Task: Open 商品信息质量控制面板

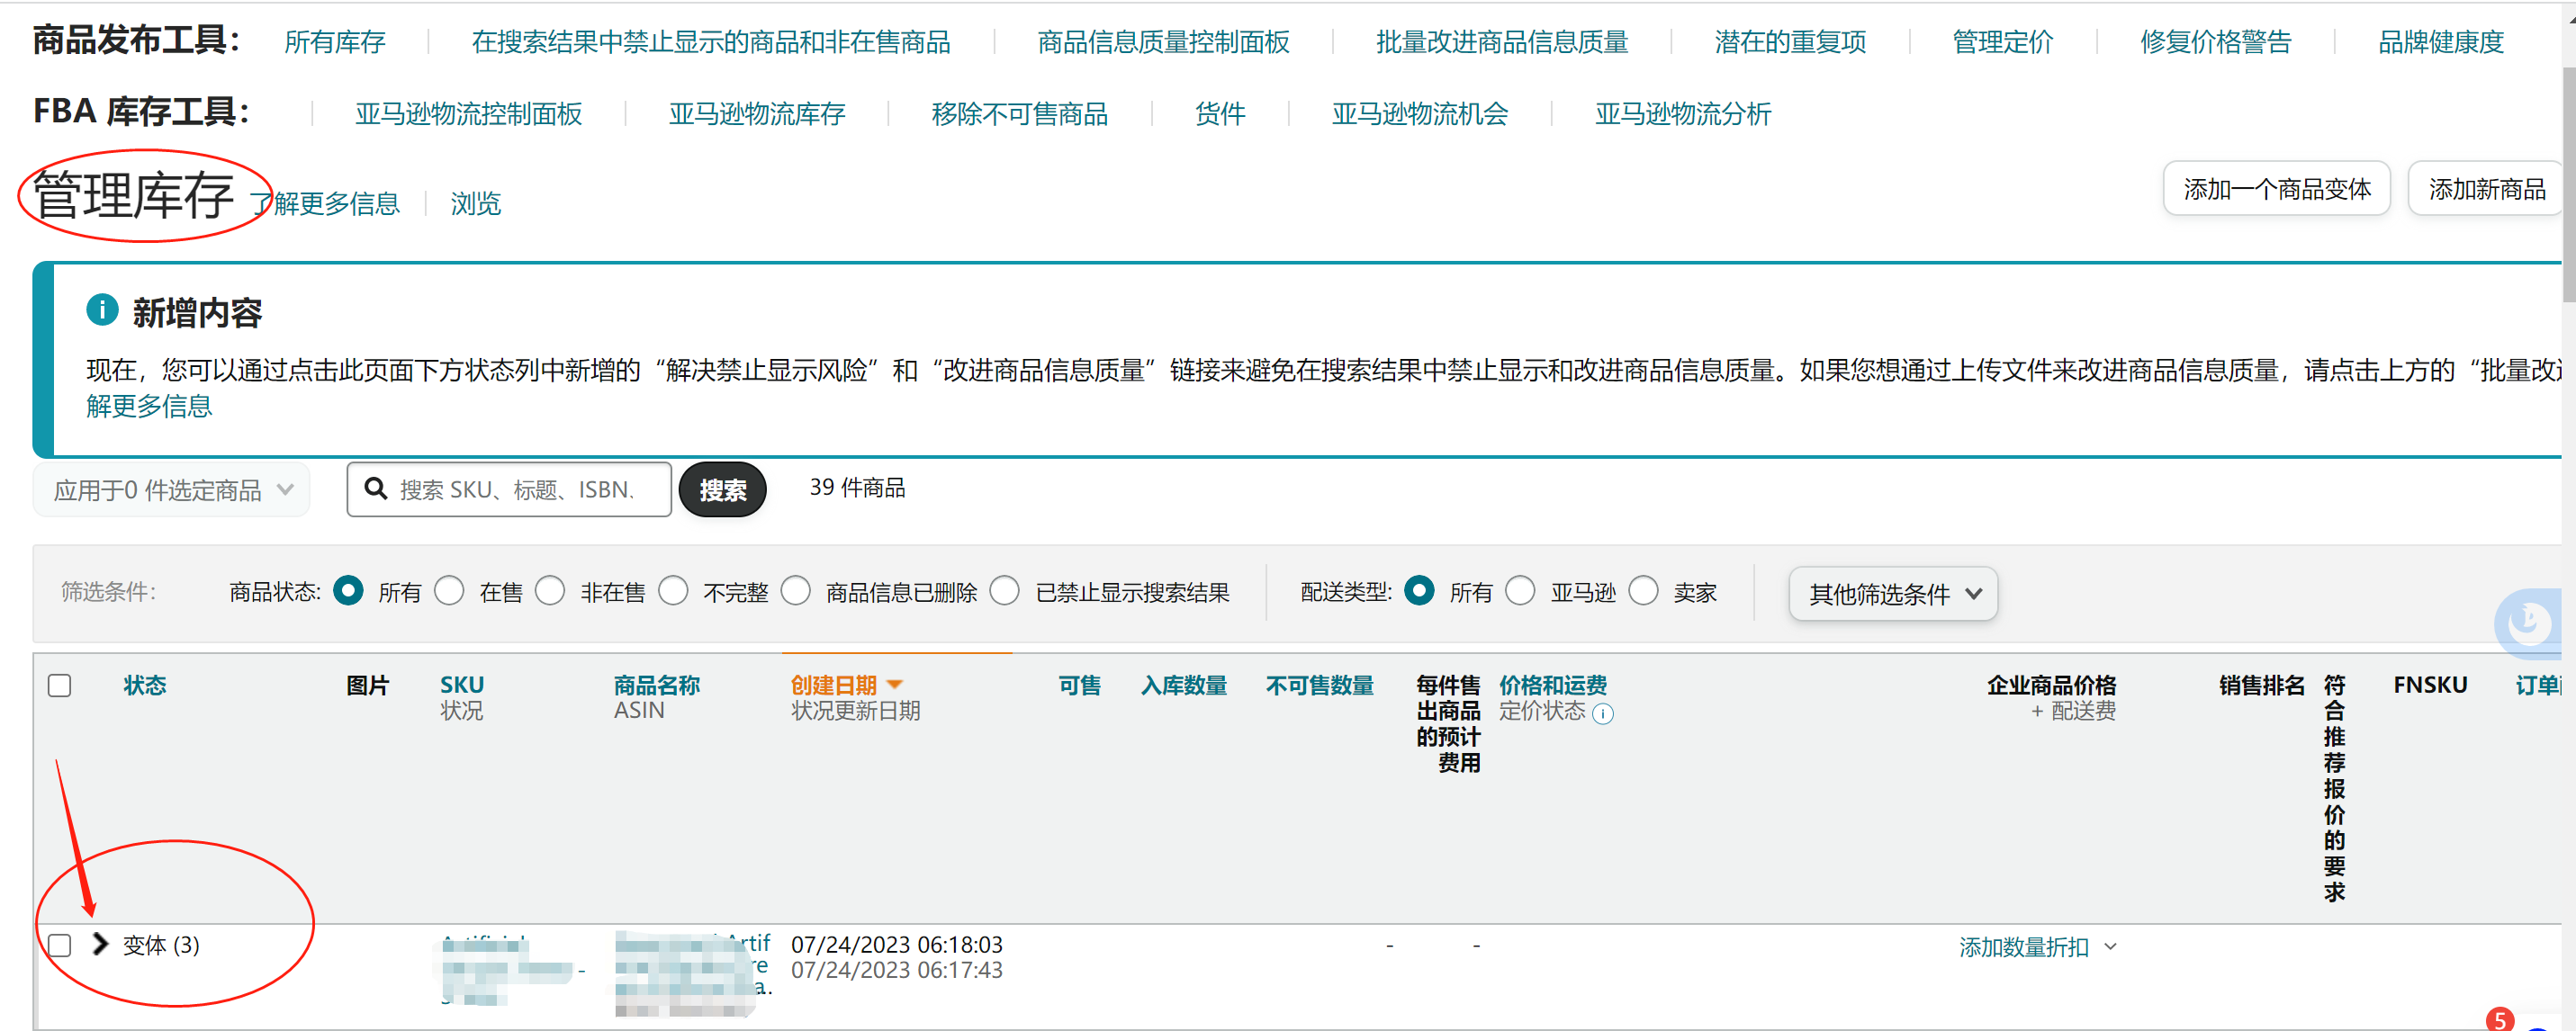Action: pyautogui.click(x=1164, y=42)
